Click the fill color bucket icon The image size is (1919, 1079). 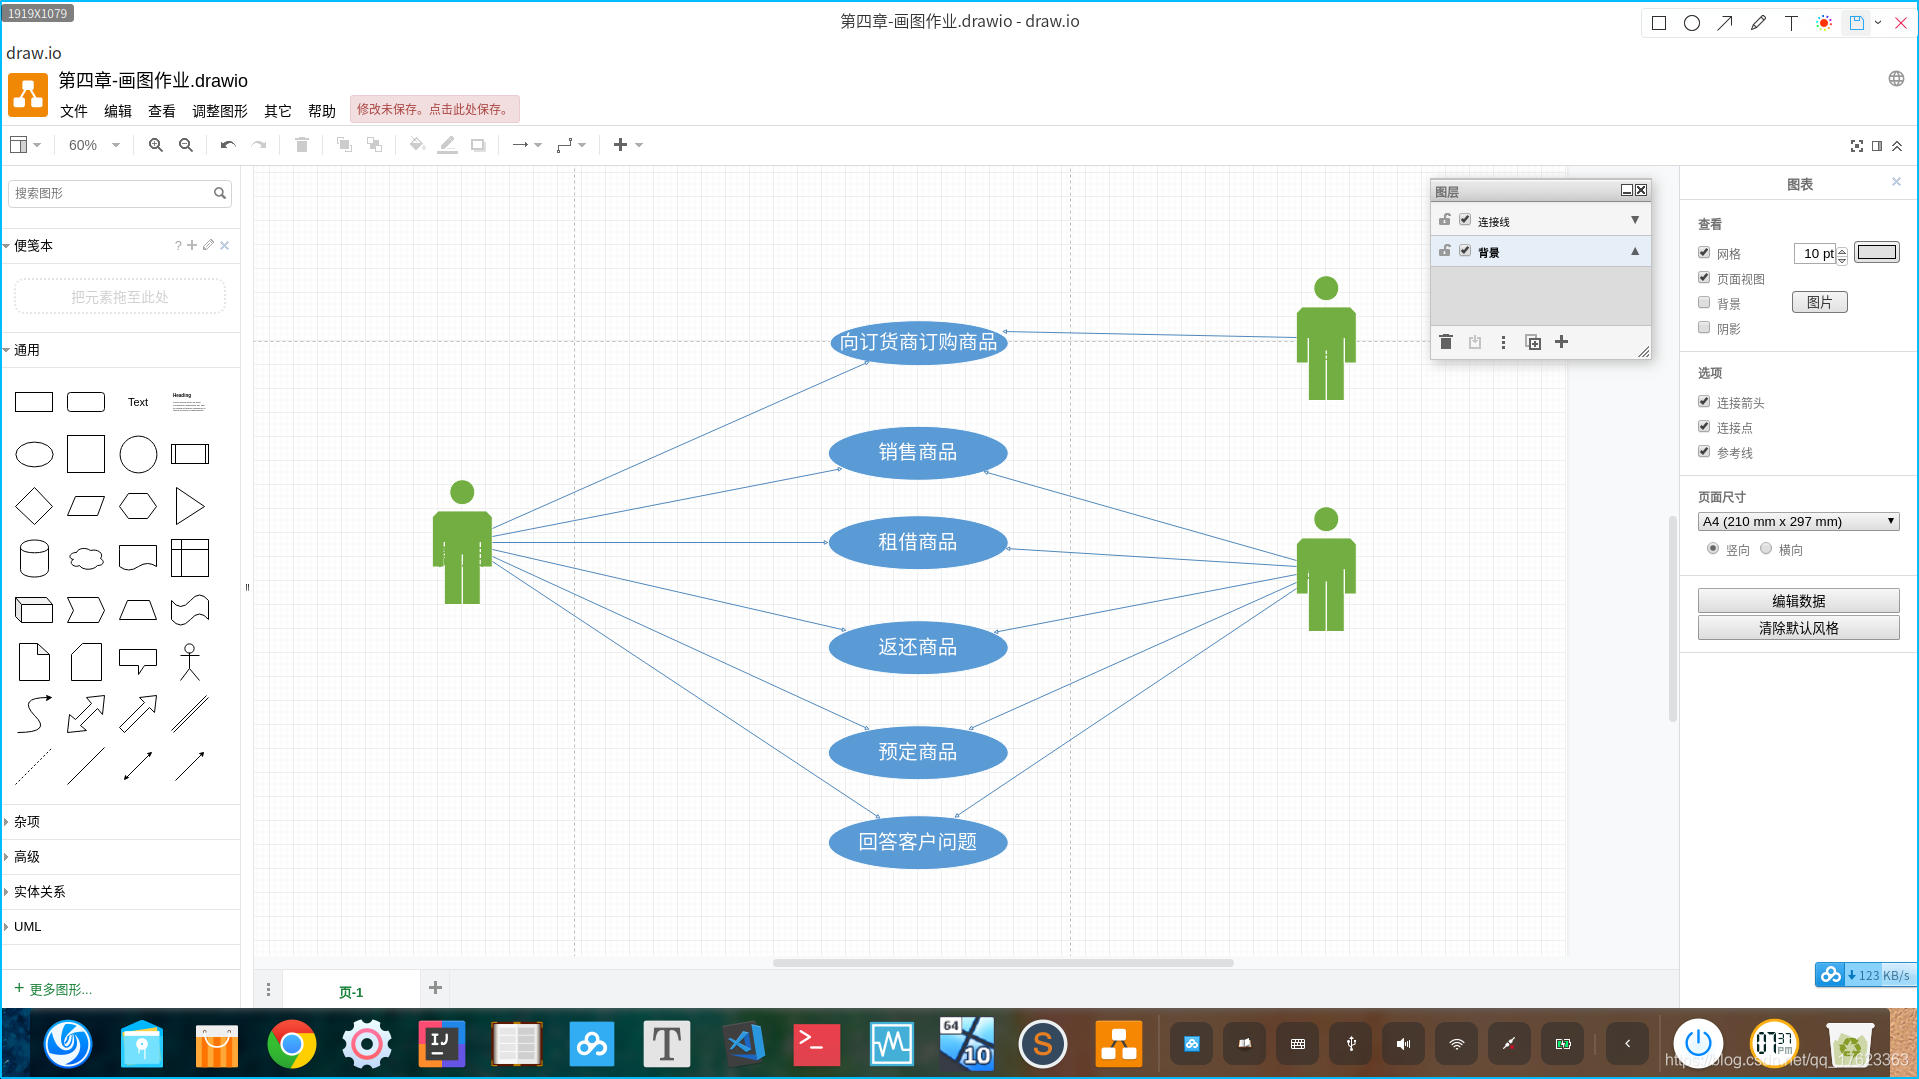pos(417,145)
